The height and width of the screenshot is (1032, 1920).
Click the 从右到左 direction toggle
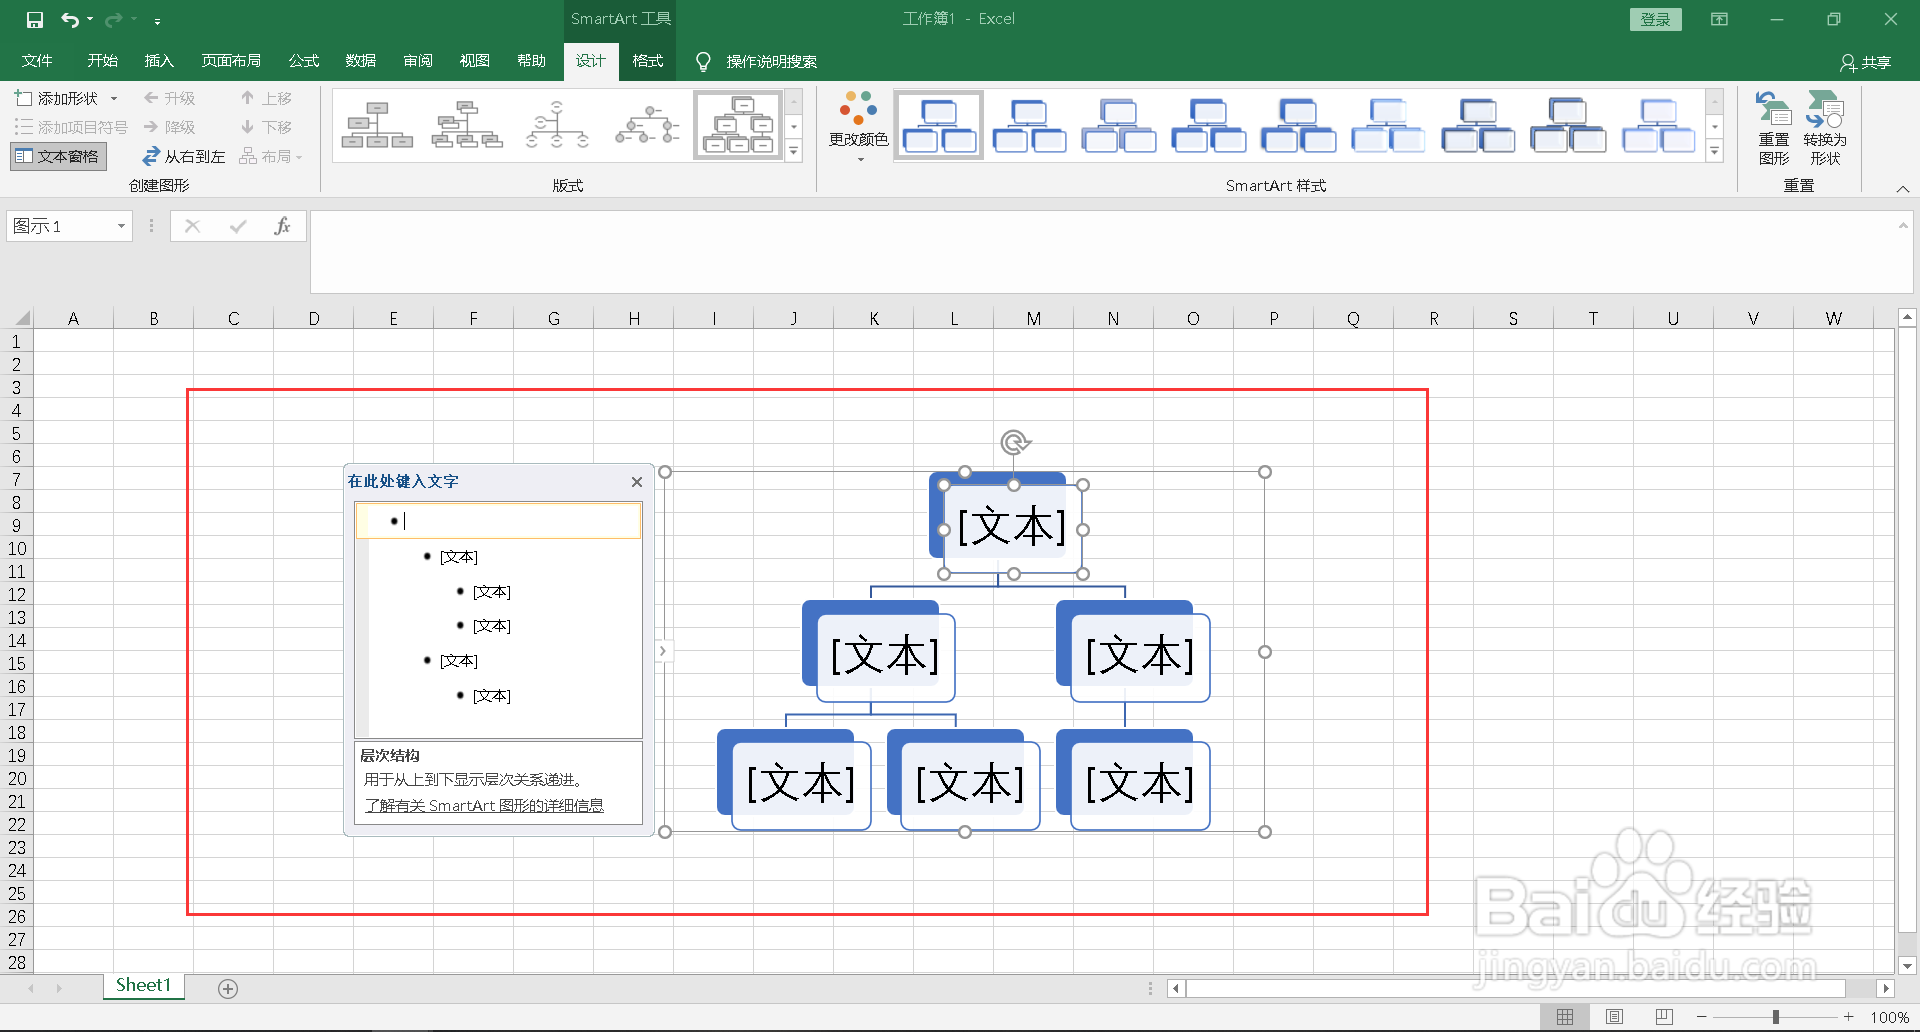pyautogui.click(x=184, y=156)
